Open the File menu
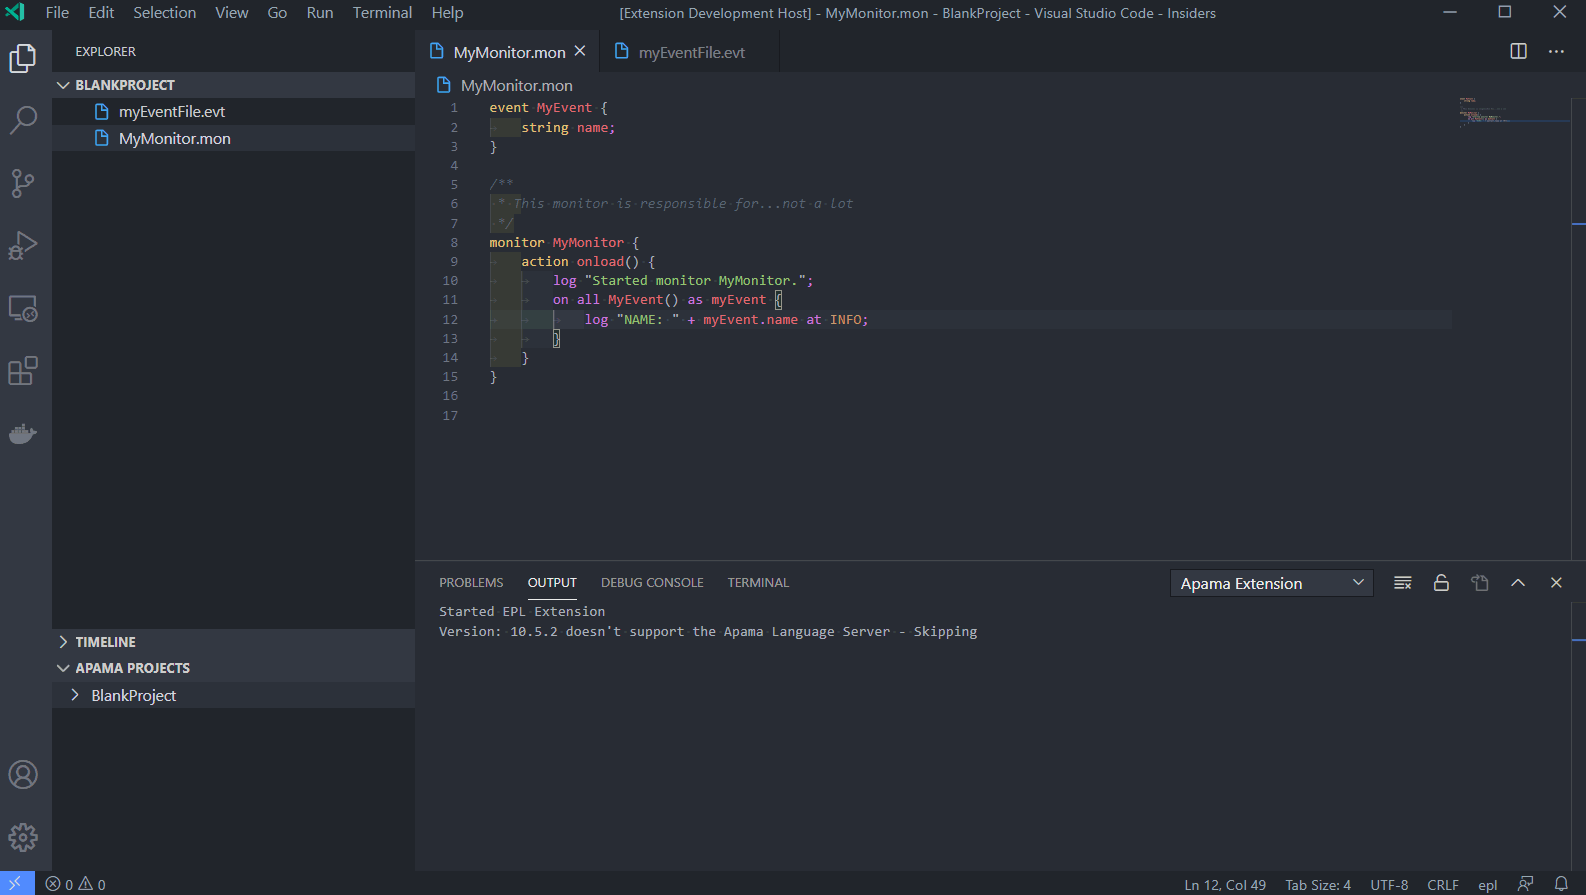1586x895 pixels. click(58, 13)
